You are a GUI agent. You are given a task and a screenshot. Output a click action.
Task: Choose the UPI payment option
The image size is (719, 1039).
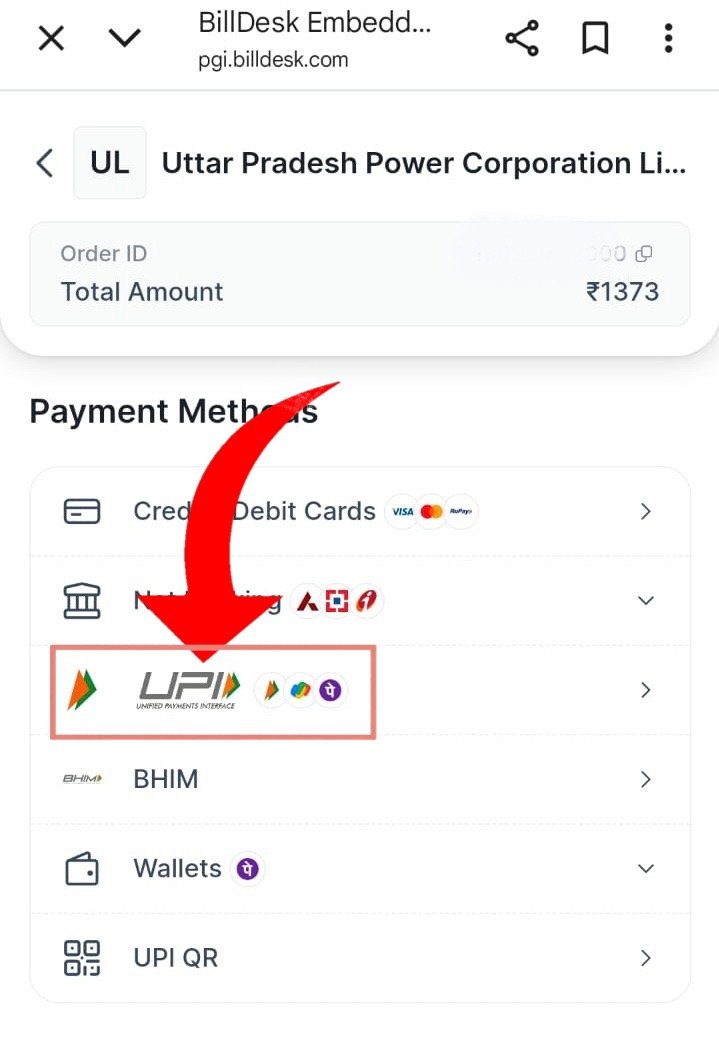tap(213, 691)
